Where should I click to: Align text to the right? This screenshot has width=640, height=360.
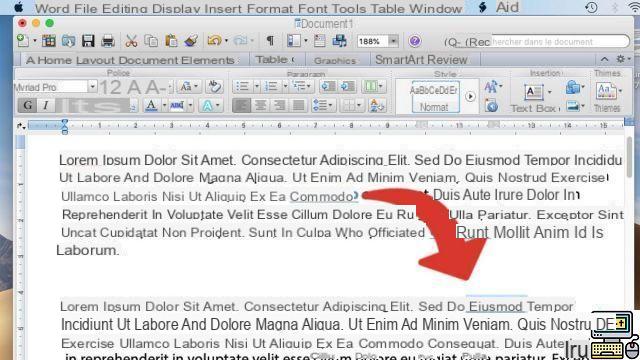coord(280,106)
